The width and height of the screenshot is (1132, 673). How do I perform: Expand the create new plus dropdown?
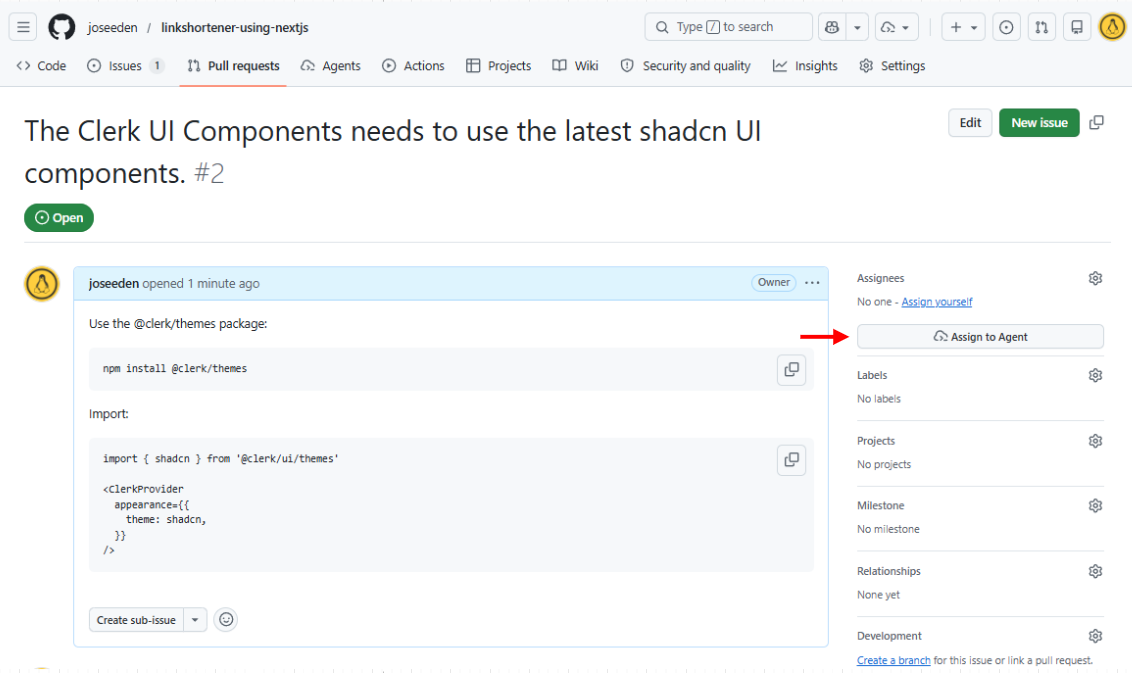[x=963, y=27]
